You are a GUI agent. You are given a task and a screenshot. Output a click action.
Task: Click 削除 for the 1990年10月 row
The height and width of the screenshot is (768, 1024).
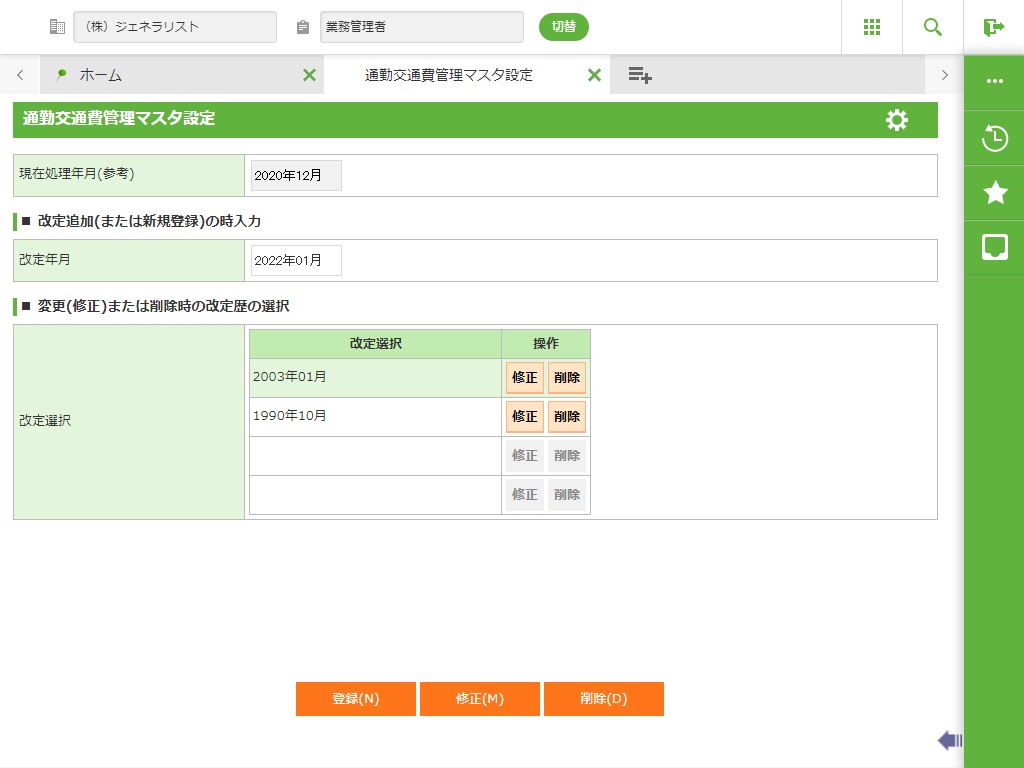tap(567, 417)
